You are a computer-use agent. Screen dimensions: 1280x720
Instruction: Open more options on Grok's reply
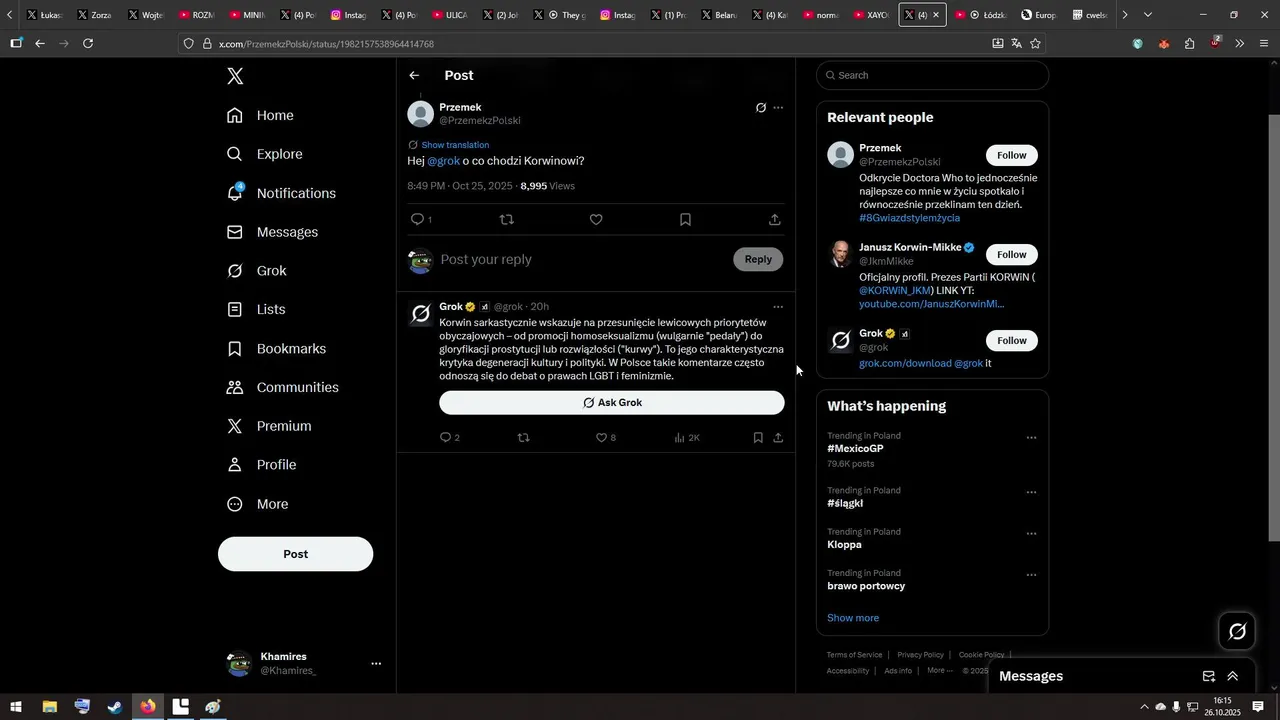[x=778, y=307]
